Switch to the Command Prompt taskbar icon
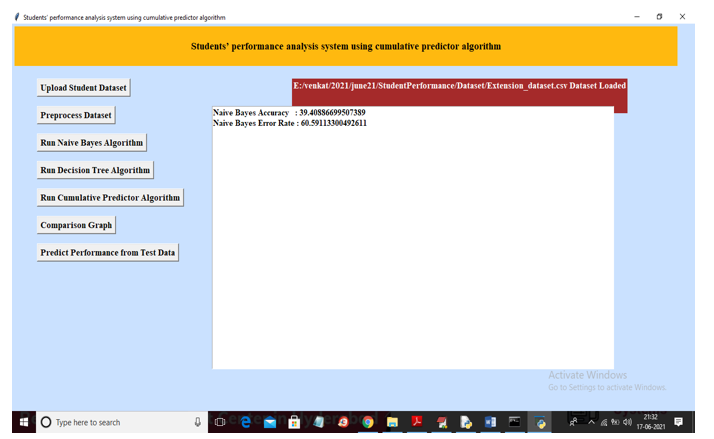This screenshot has width=714, height=439. (x=515, y=423)
